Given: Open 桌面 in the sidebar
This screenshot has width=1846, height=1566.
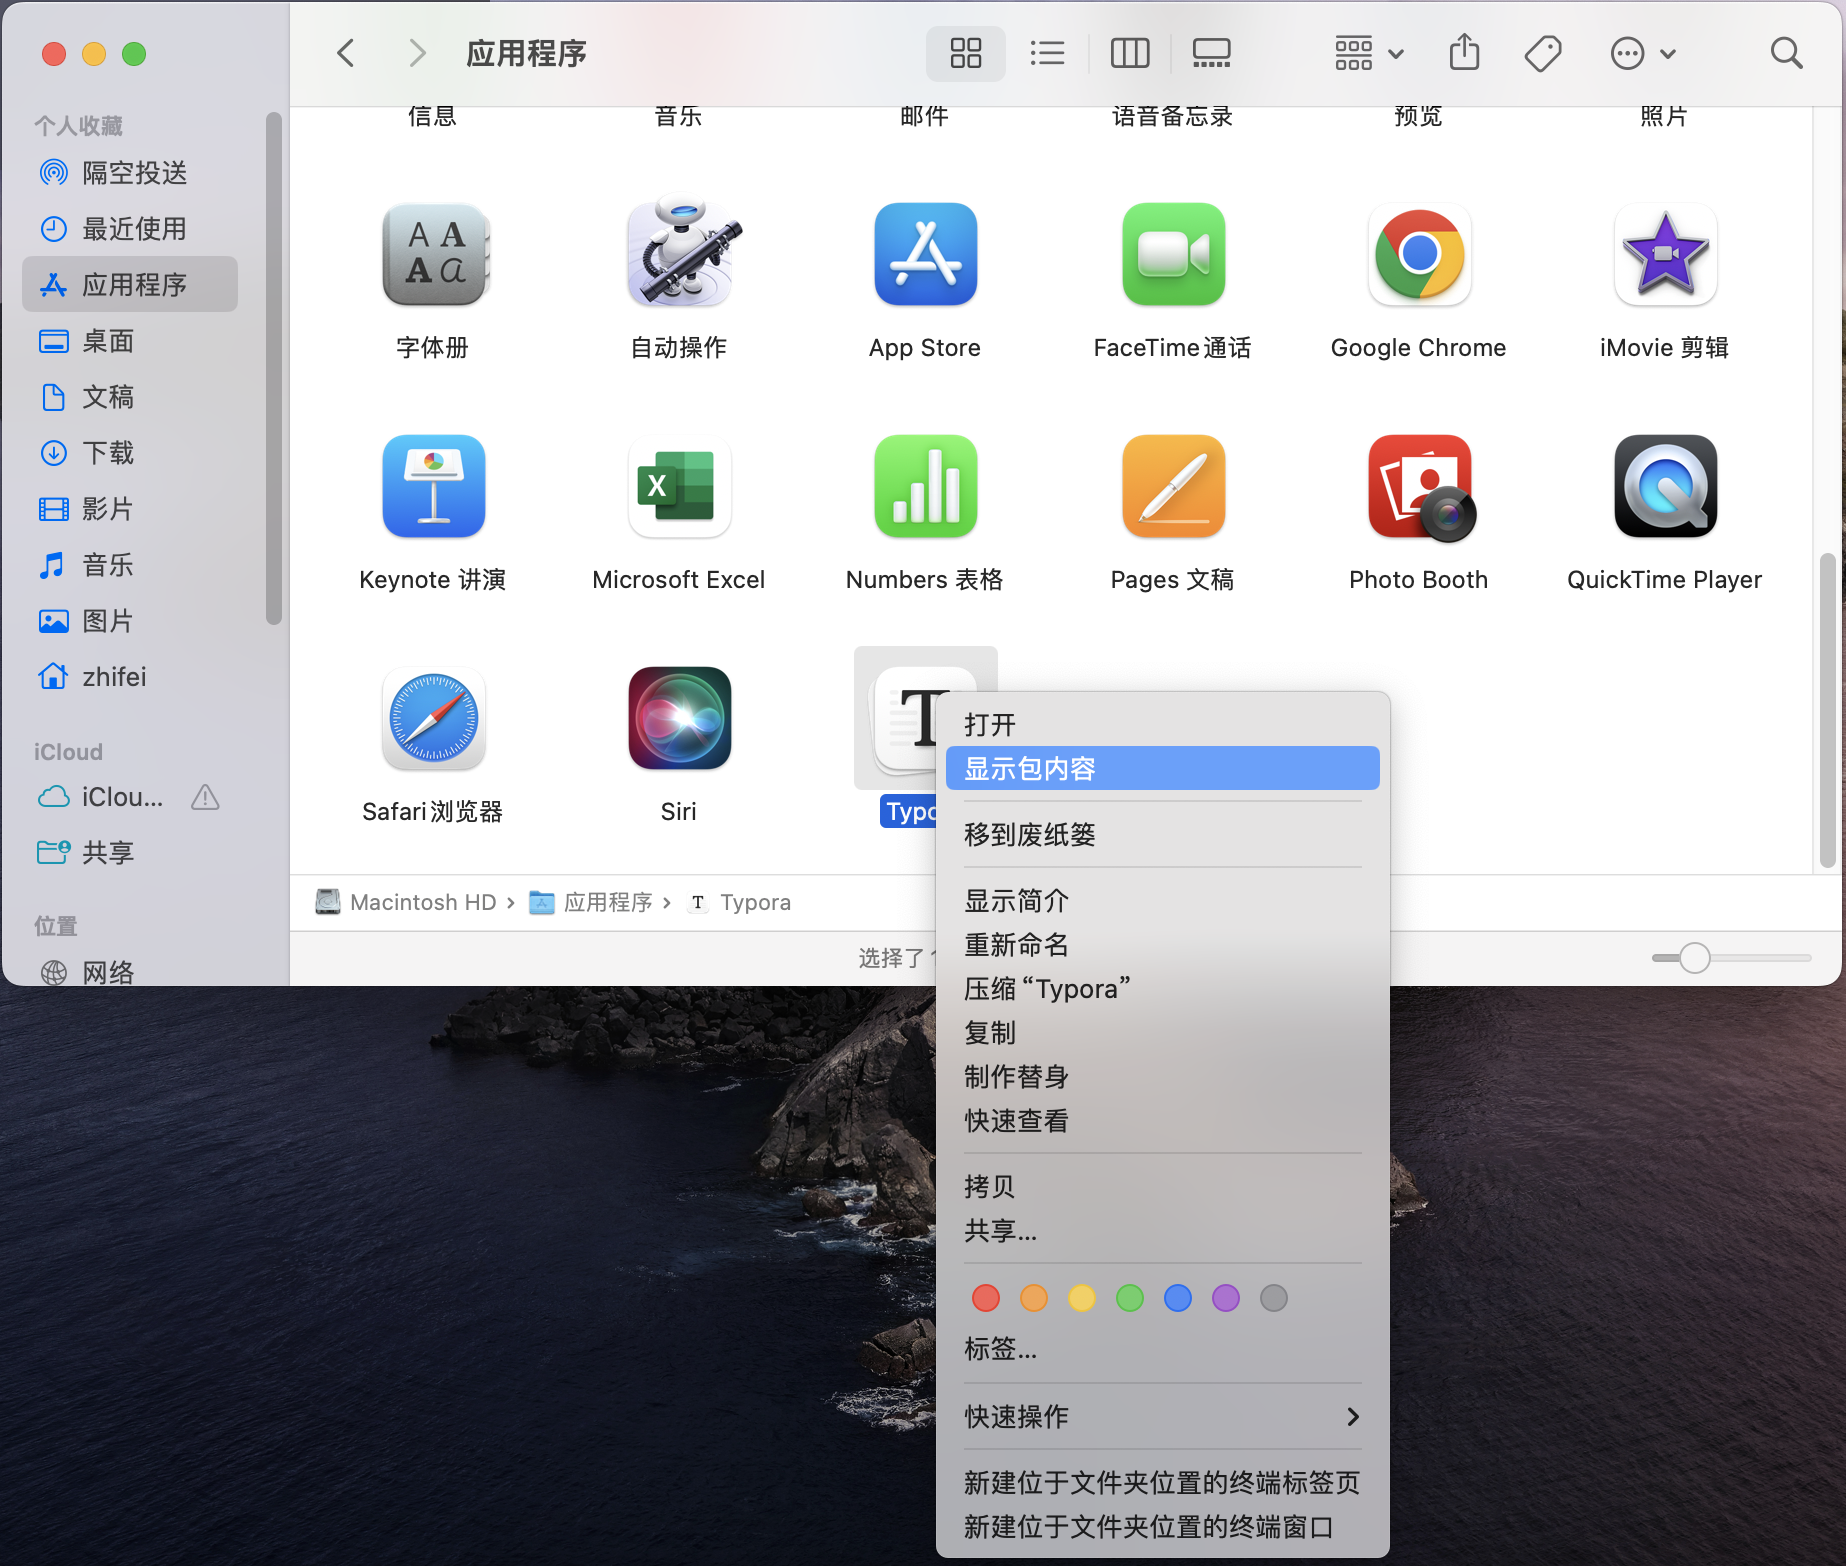Looking at the screenshot, I should click(x=130, y=341).
